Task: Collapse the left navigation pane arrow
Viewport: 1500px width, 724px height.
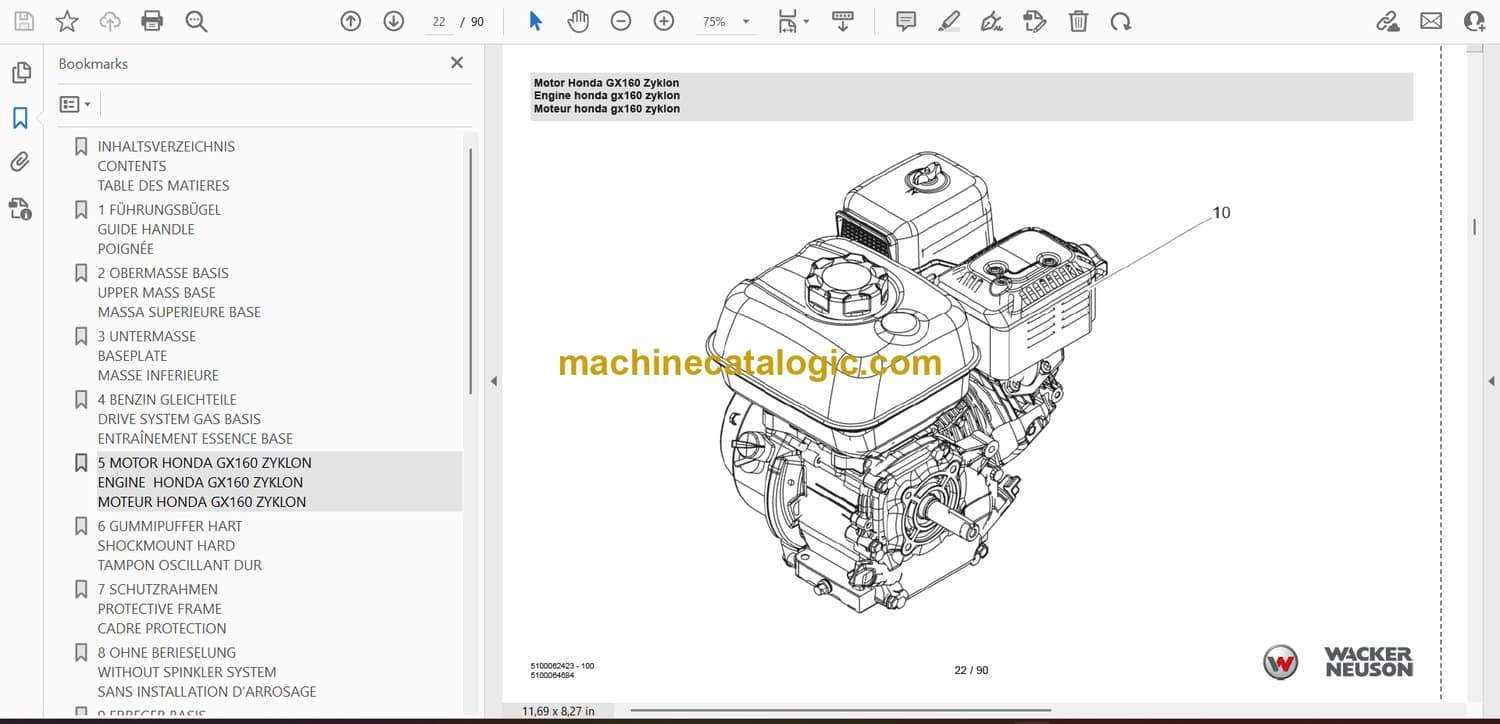Action: (492, 381)
